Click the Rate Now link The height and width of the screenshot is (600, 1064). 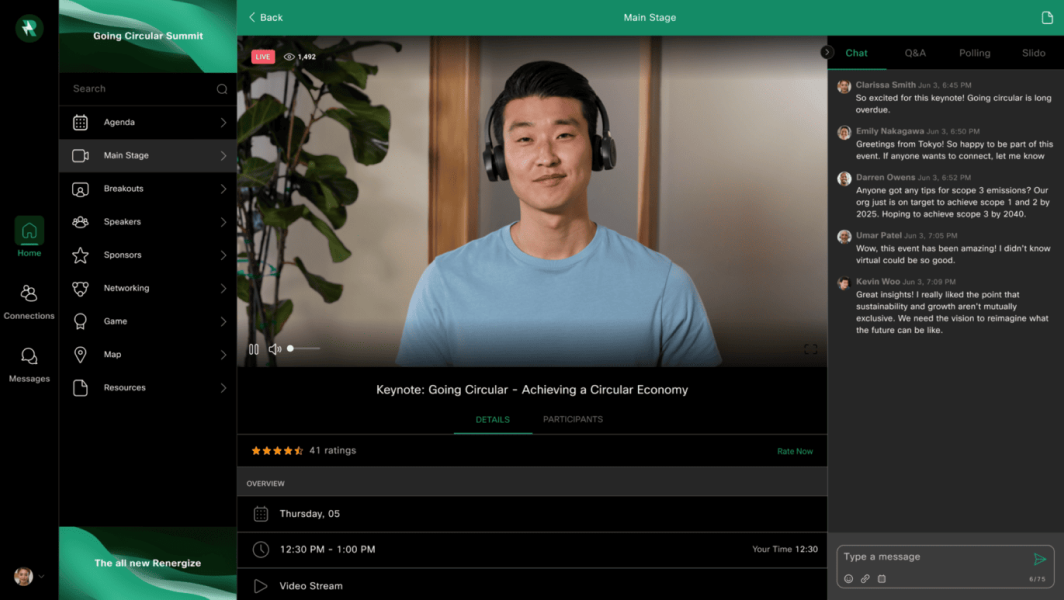(x=795, y=451)
